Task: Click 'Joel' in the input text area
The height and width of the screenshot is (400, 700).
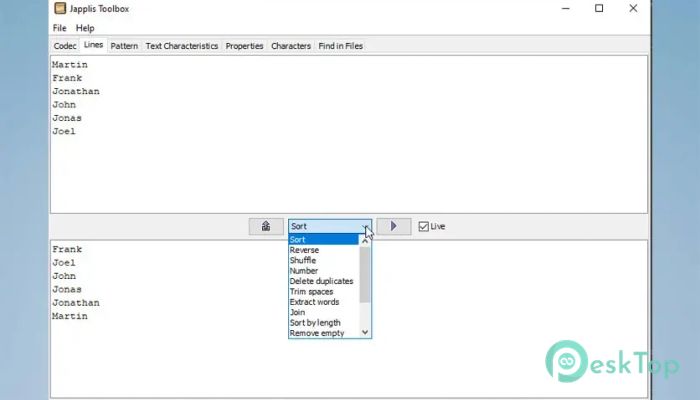Action: tap(64, 132)
